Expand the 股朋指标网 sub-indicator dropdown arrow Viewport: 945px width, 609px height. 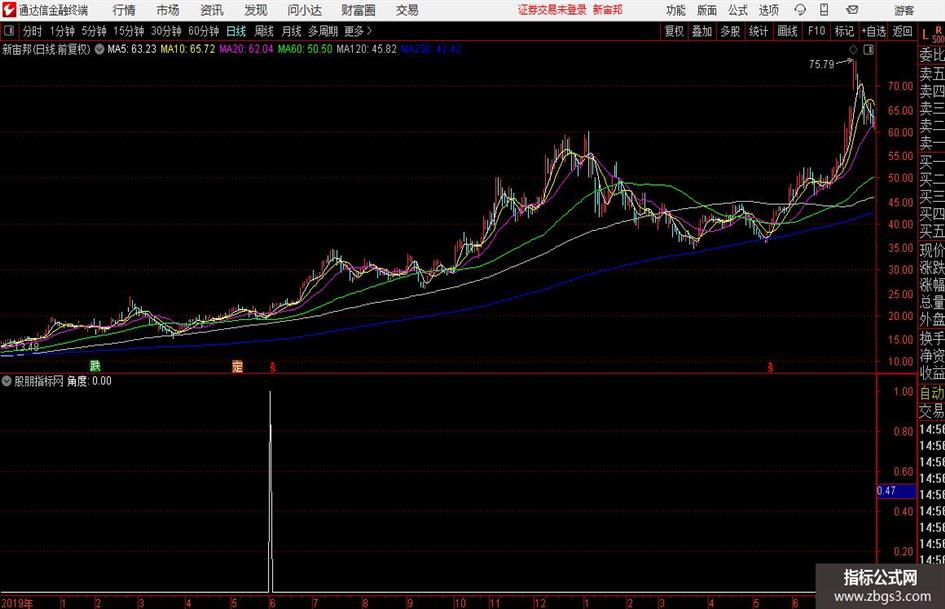click(7, 381)
